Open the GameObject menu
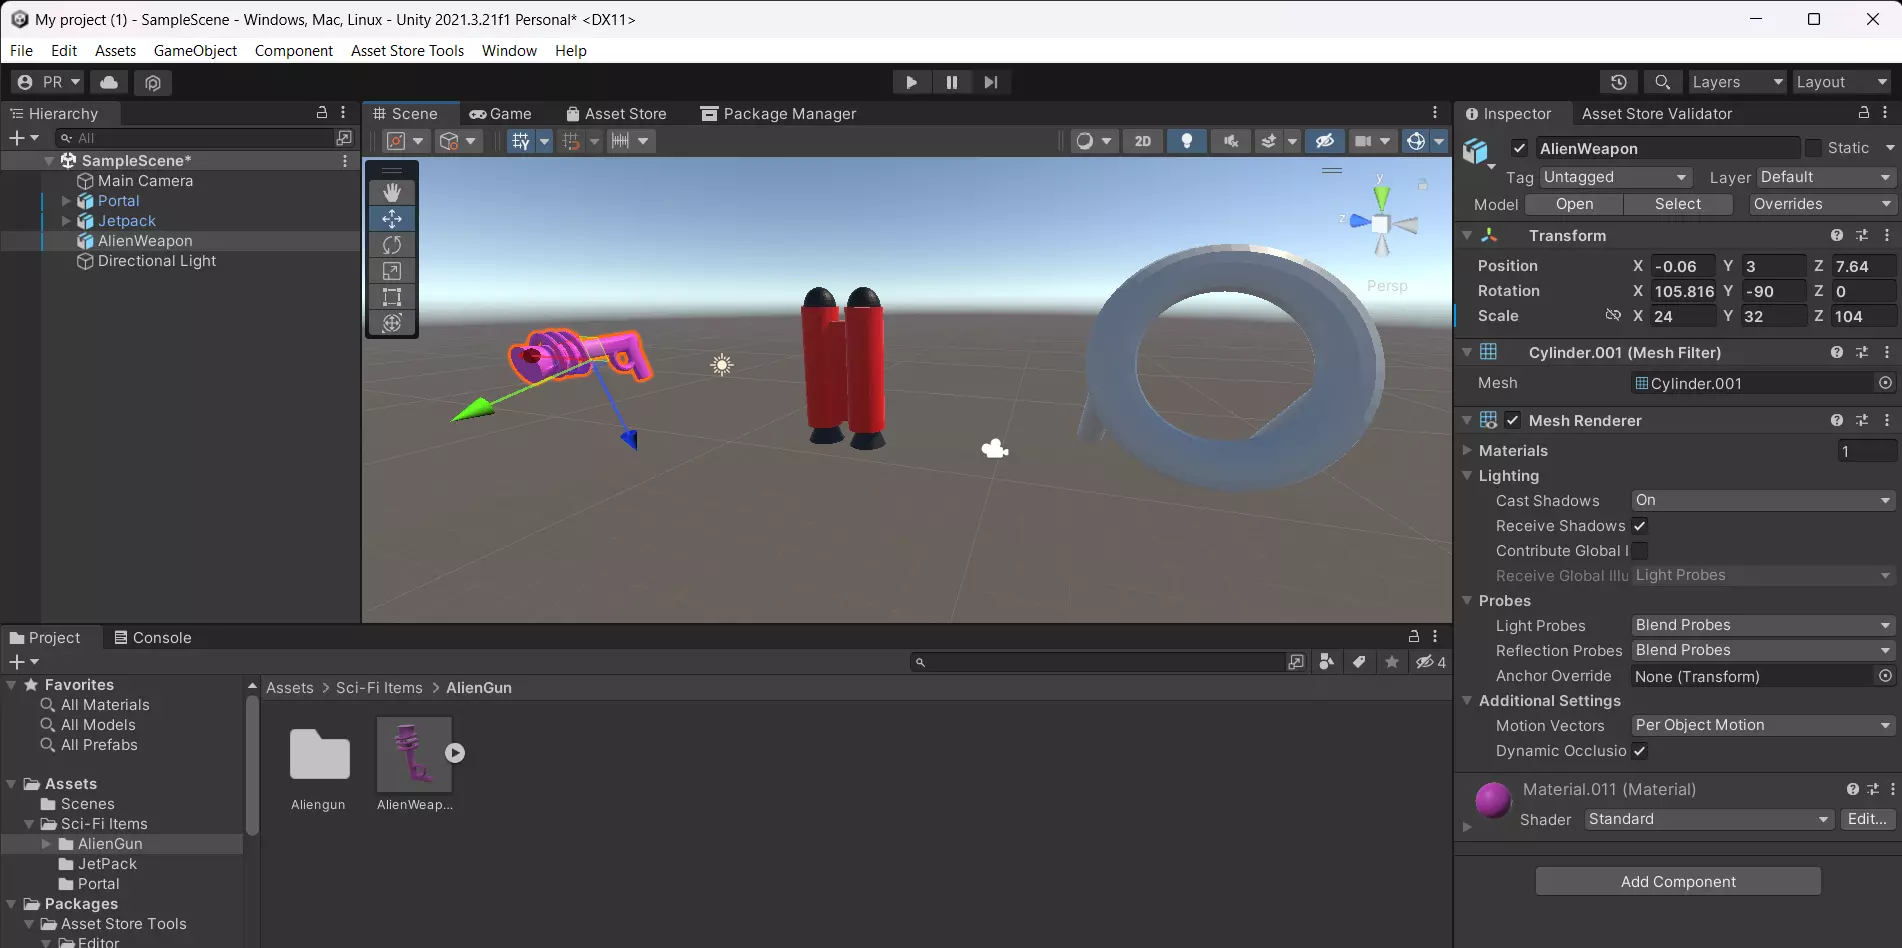The image size is (1902, 948). coord(195,50)
